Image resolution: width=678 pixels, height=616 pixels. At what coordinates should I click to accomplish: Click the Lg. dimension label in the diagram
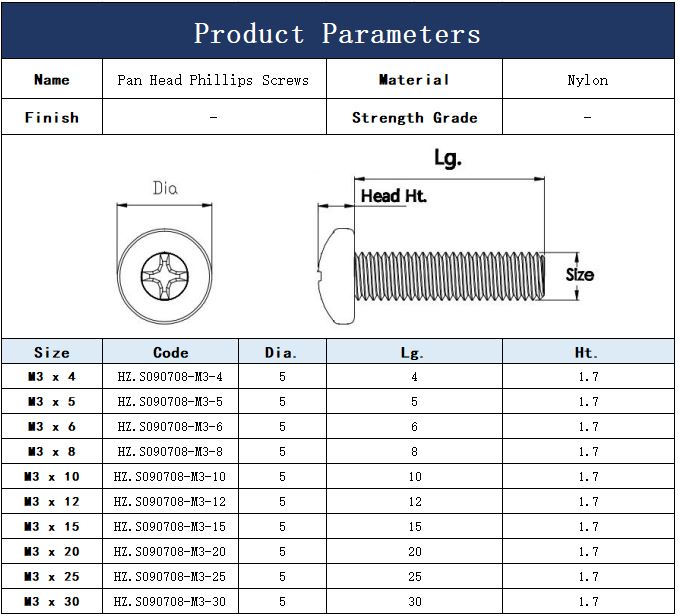coord(448,159)
